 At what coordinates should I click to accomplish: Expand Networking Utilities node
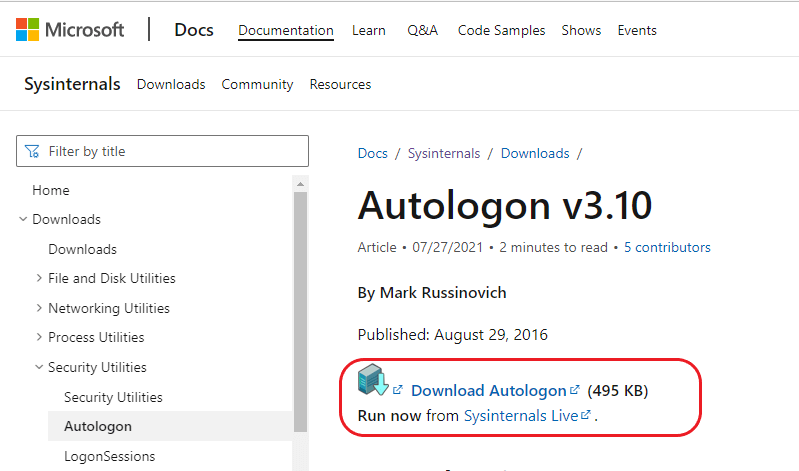(39, 308)
